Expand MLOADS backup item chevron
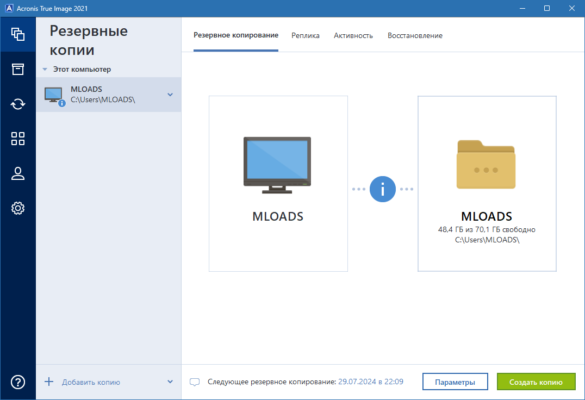 coord(170,94)
